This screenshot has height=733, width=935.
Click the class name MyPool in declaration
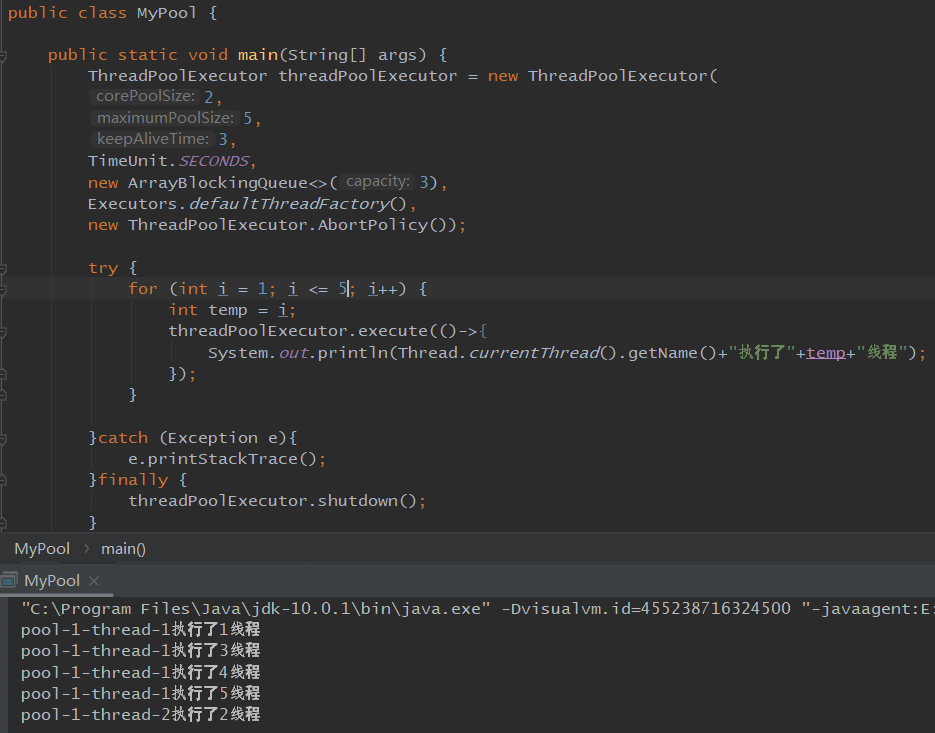[x=166, y=13]
